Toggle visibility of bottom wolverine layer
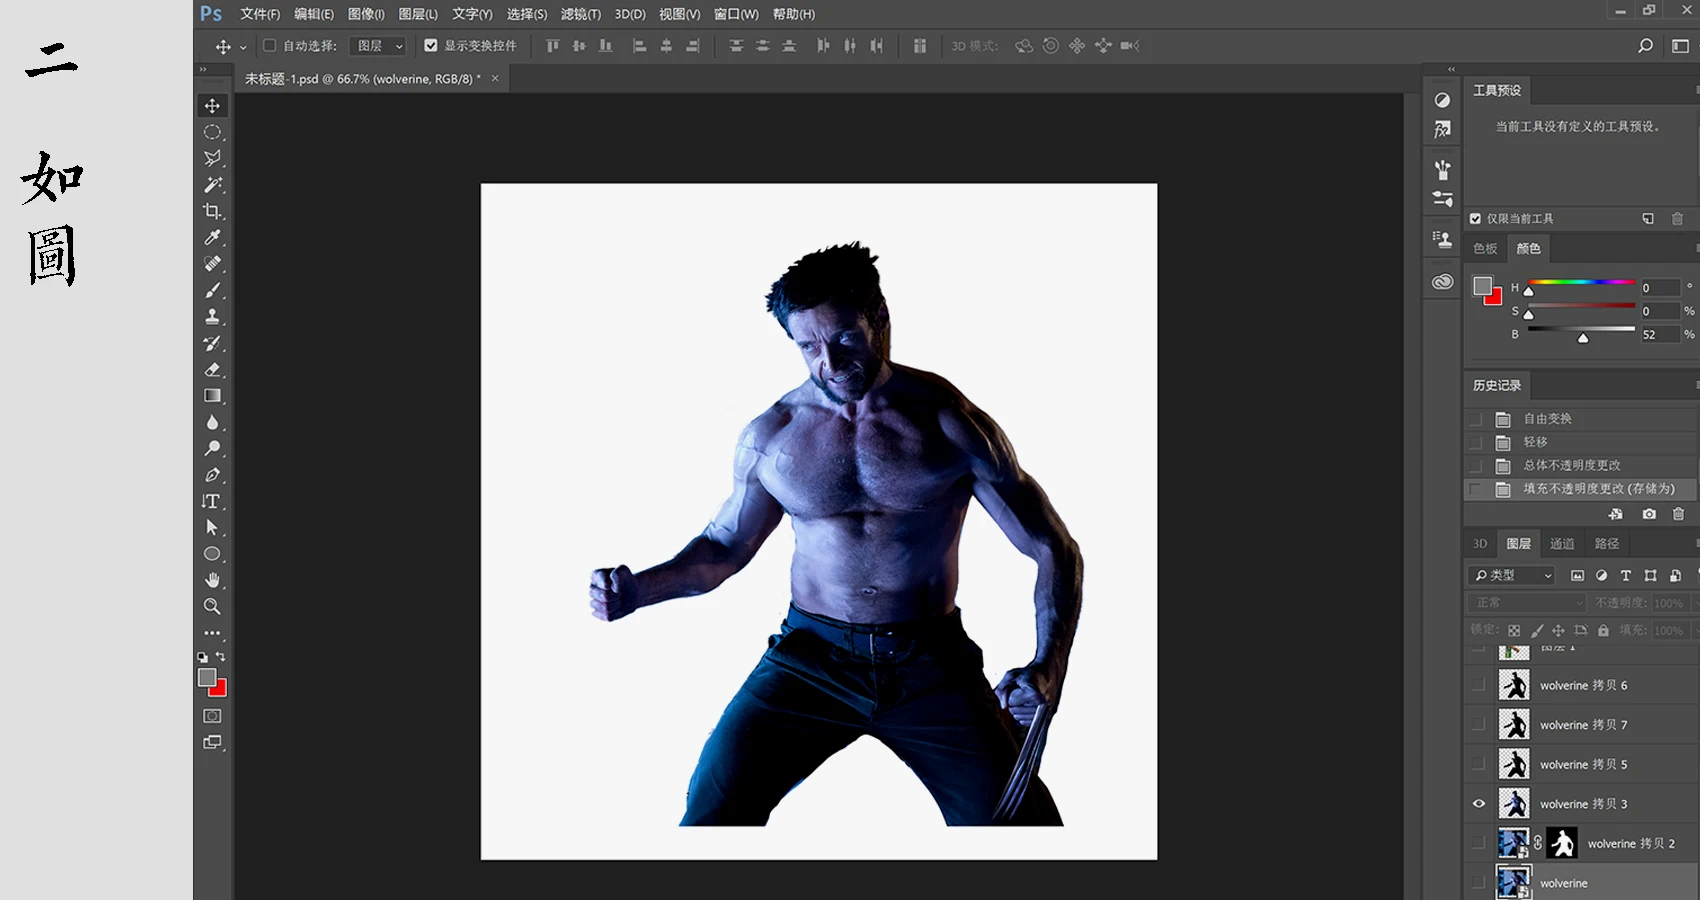This screenshot has height=900, width=1700. click(1479, 883)
